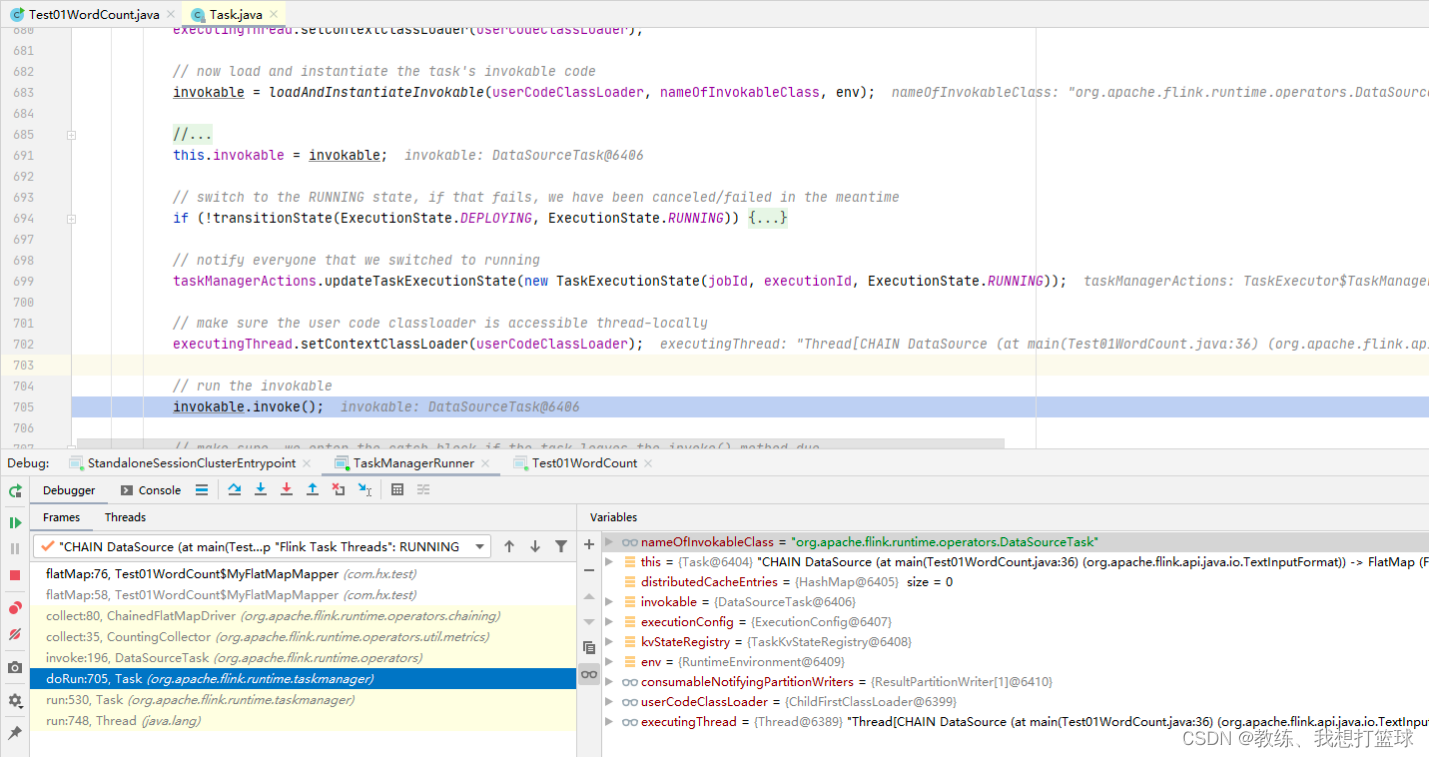Remove the selected watch
Image resolution: width=1429 pixels, height=757 pixels.
point(589,570)
